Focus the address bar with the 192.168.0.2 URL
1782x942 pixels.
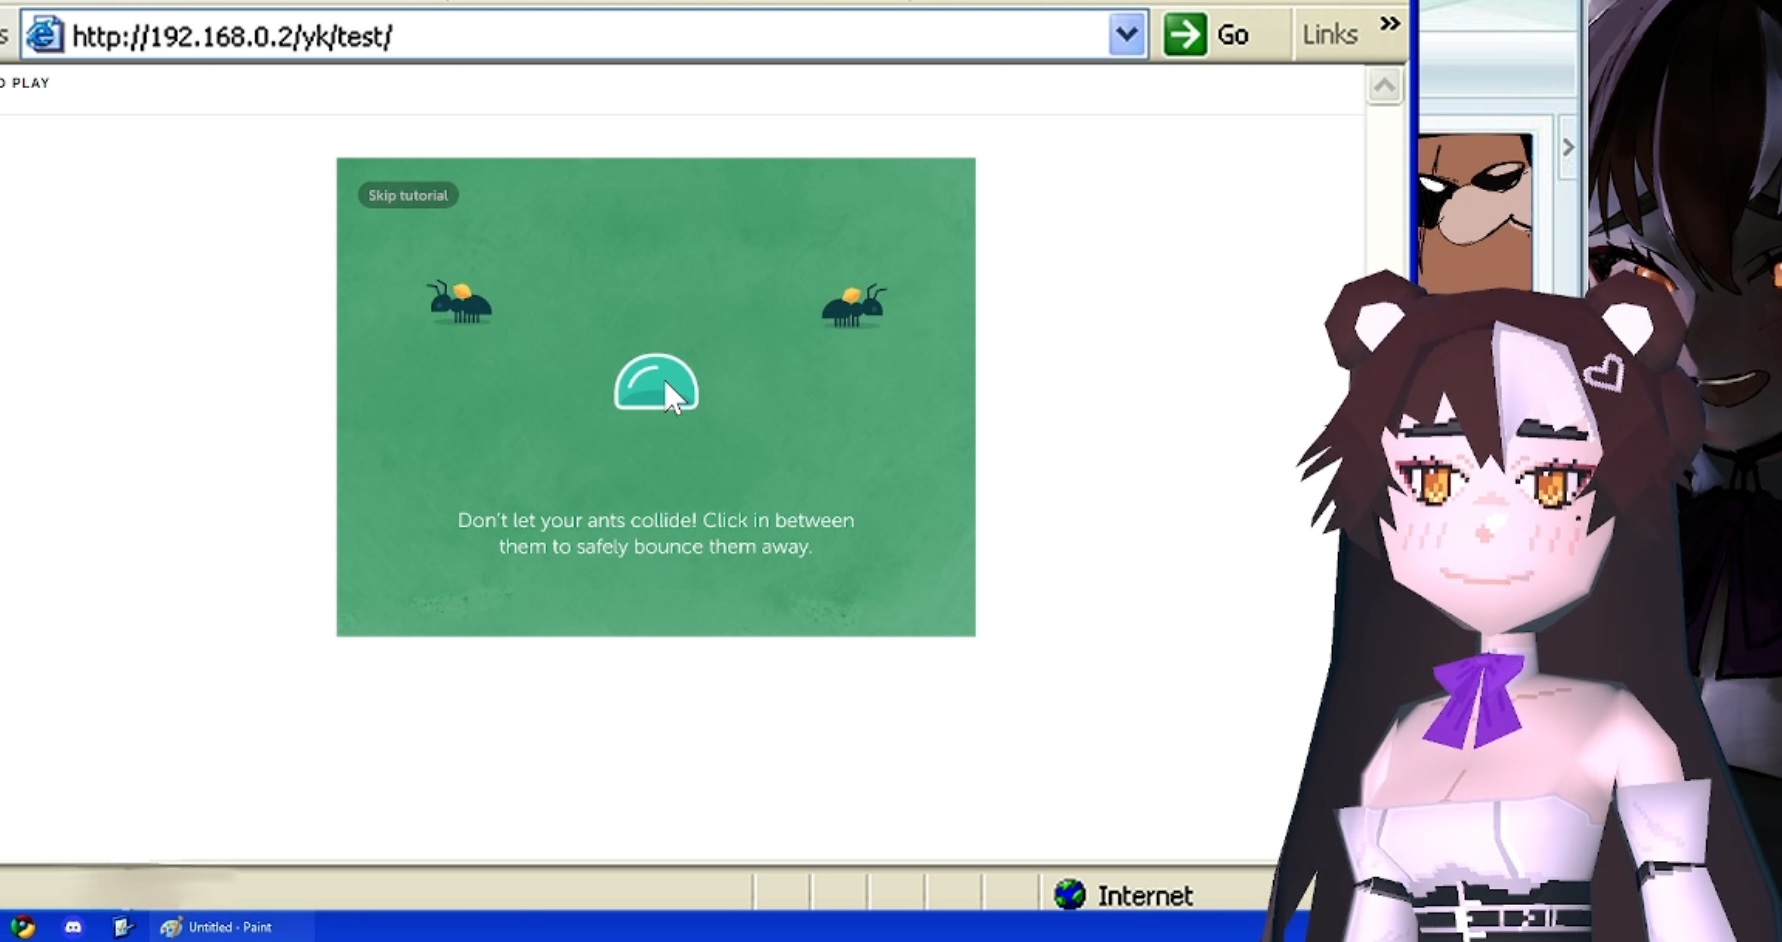(x=585, y=36)
